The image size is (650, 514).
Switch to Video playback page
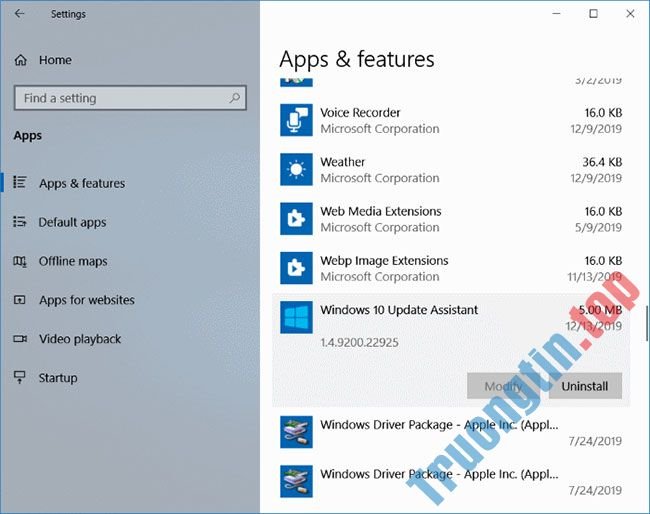(x=80, y=339)
